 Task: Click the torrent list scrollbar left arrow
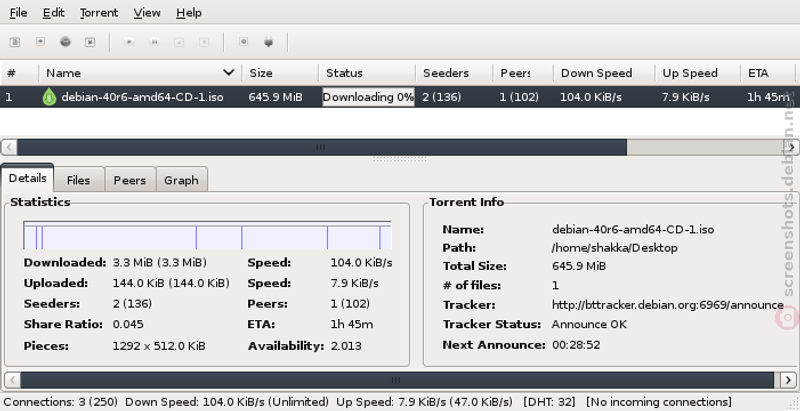(9, 147)
